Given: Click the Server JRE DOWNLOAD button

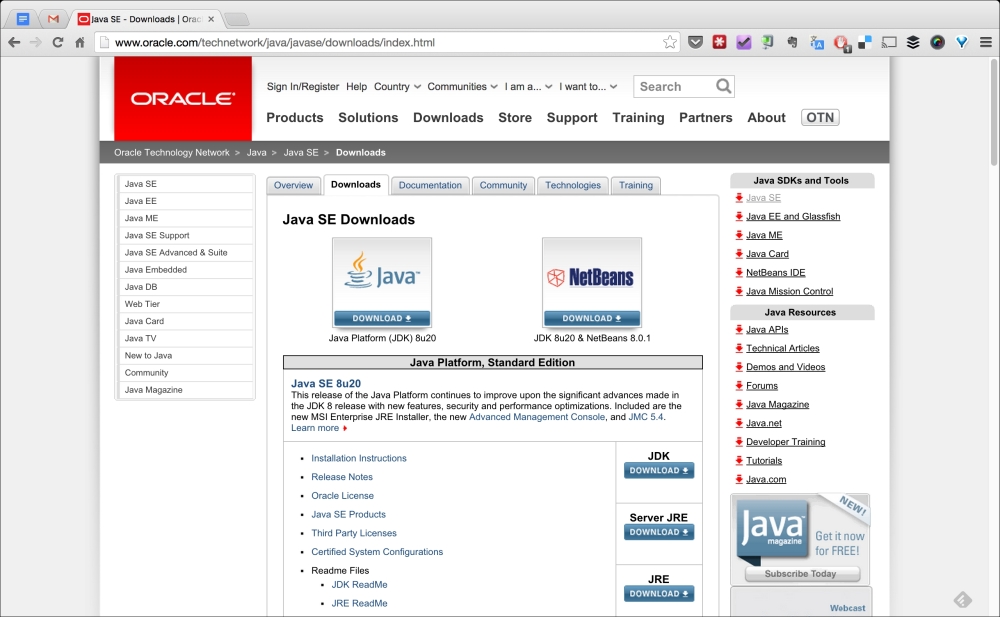Looking at the screenshot, I should [x=659, y=532].
